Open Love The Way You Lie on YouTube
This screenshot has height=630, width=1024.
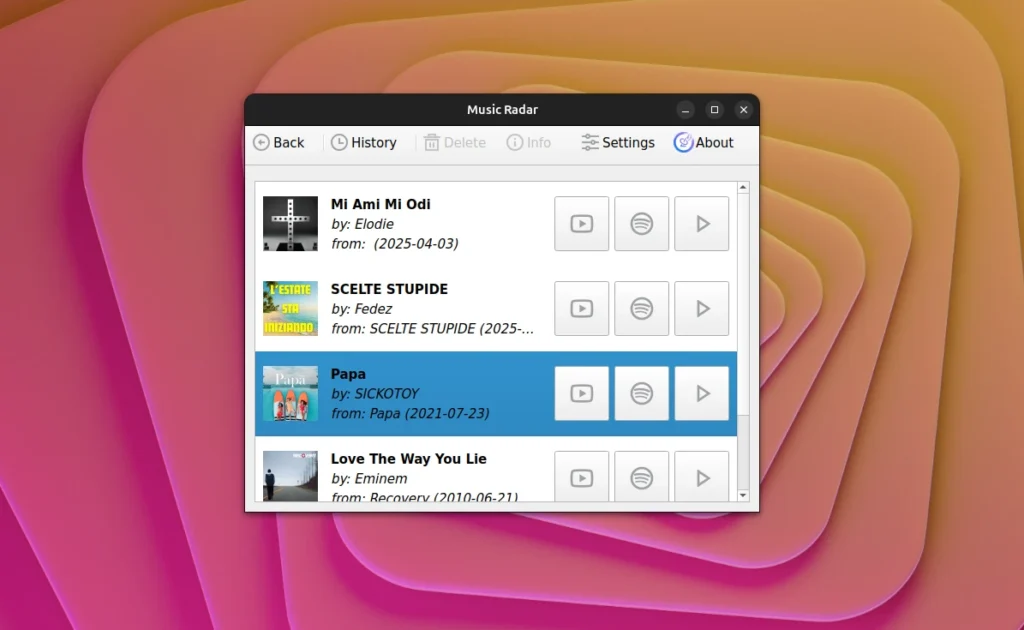tap(581, 477)
